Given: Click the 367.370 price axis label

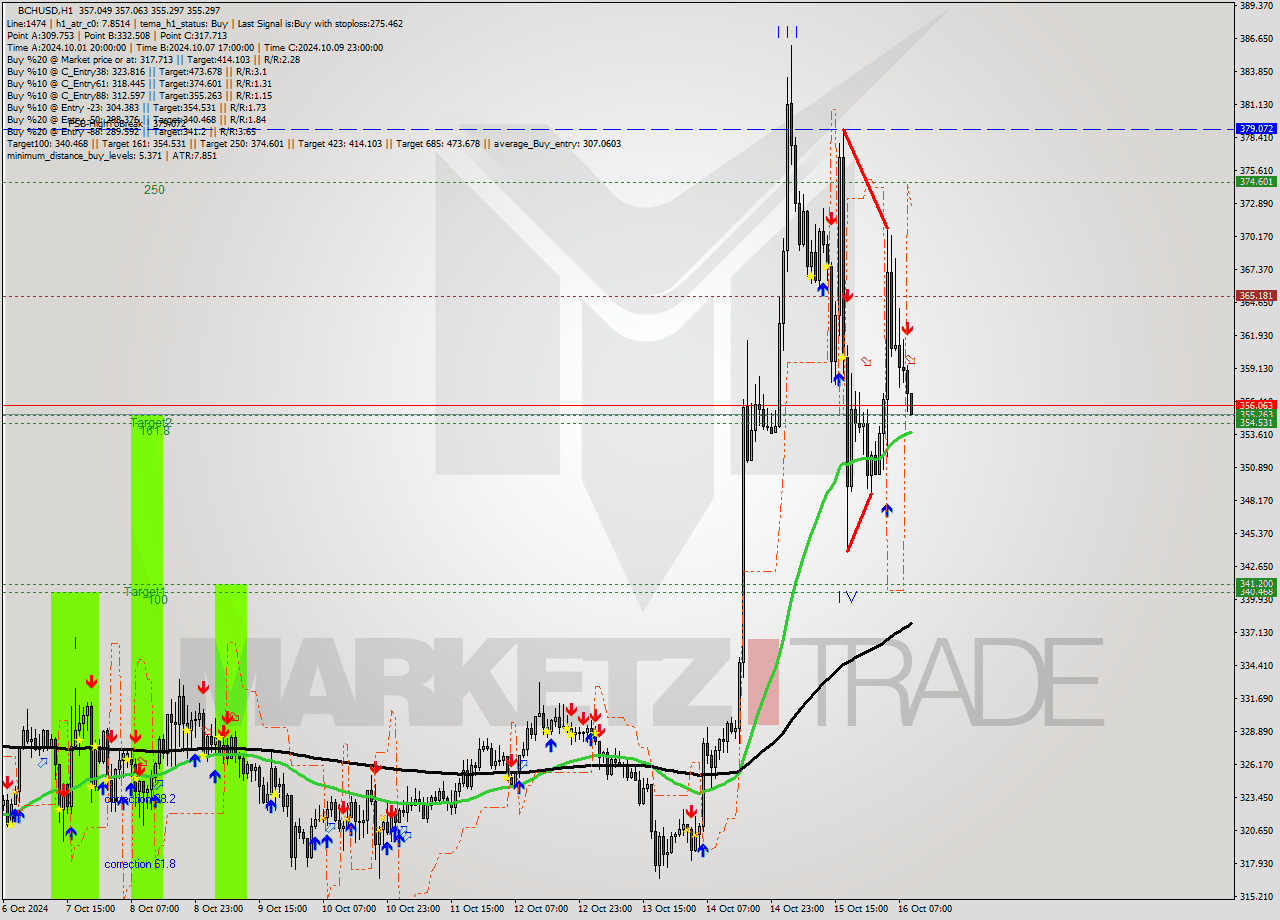Looking at the screenshot, I should click(1256, 270).
